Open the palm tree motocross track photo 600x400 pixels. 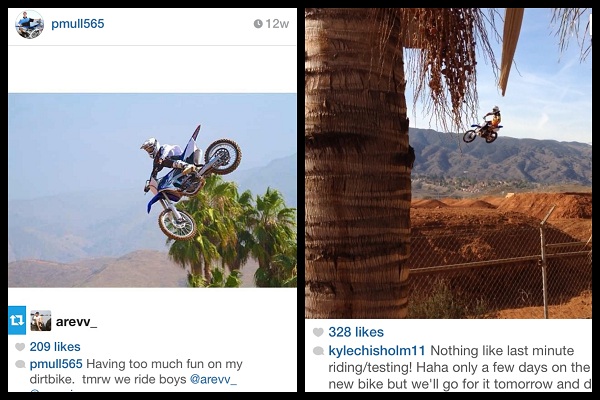(448, 165)
